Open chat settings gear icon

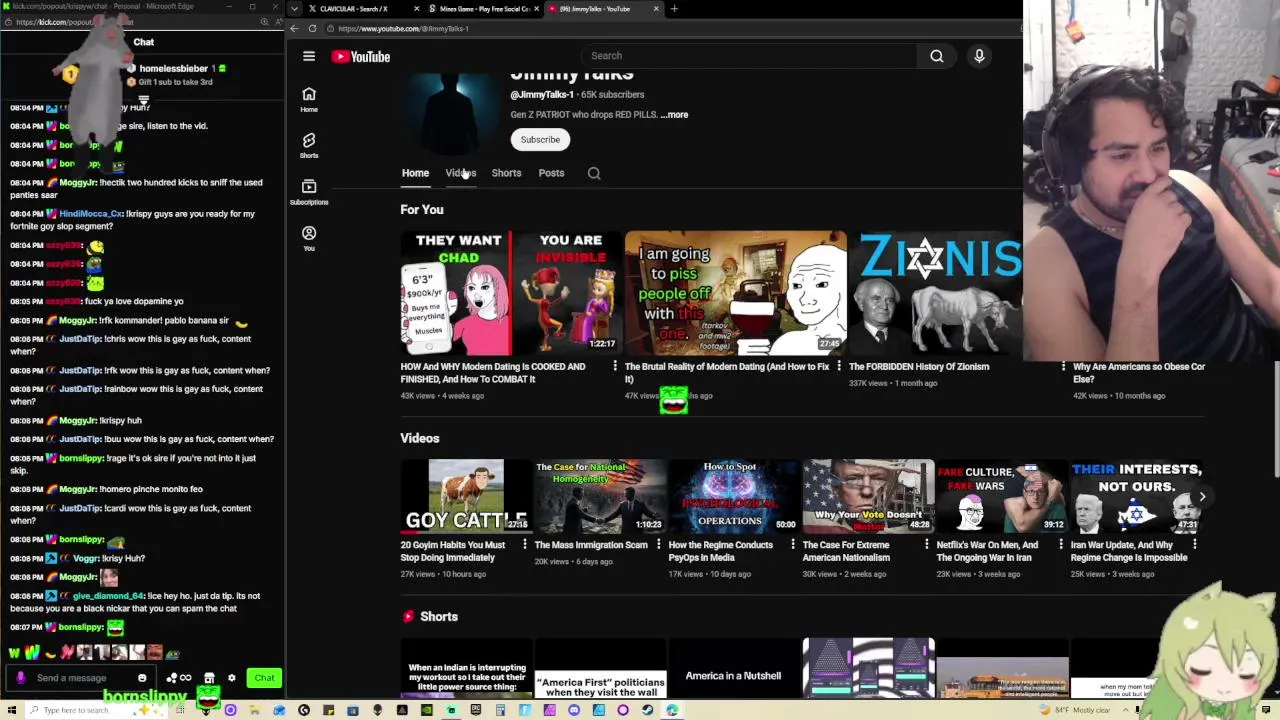(x=231, y=678)
